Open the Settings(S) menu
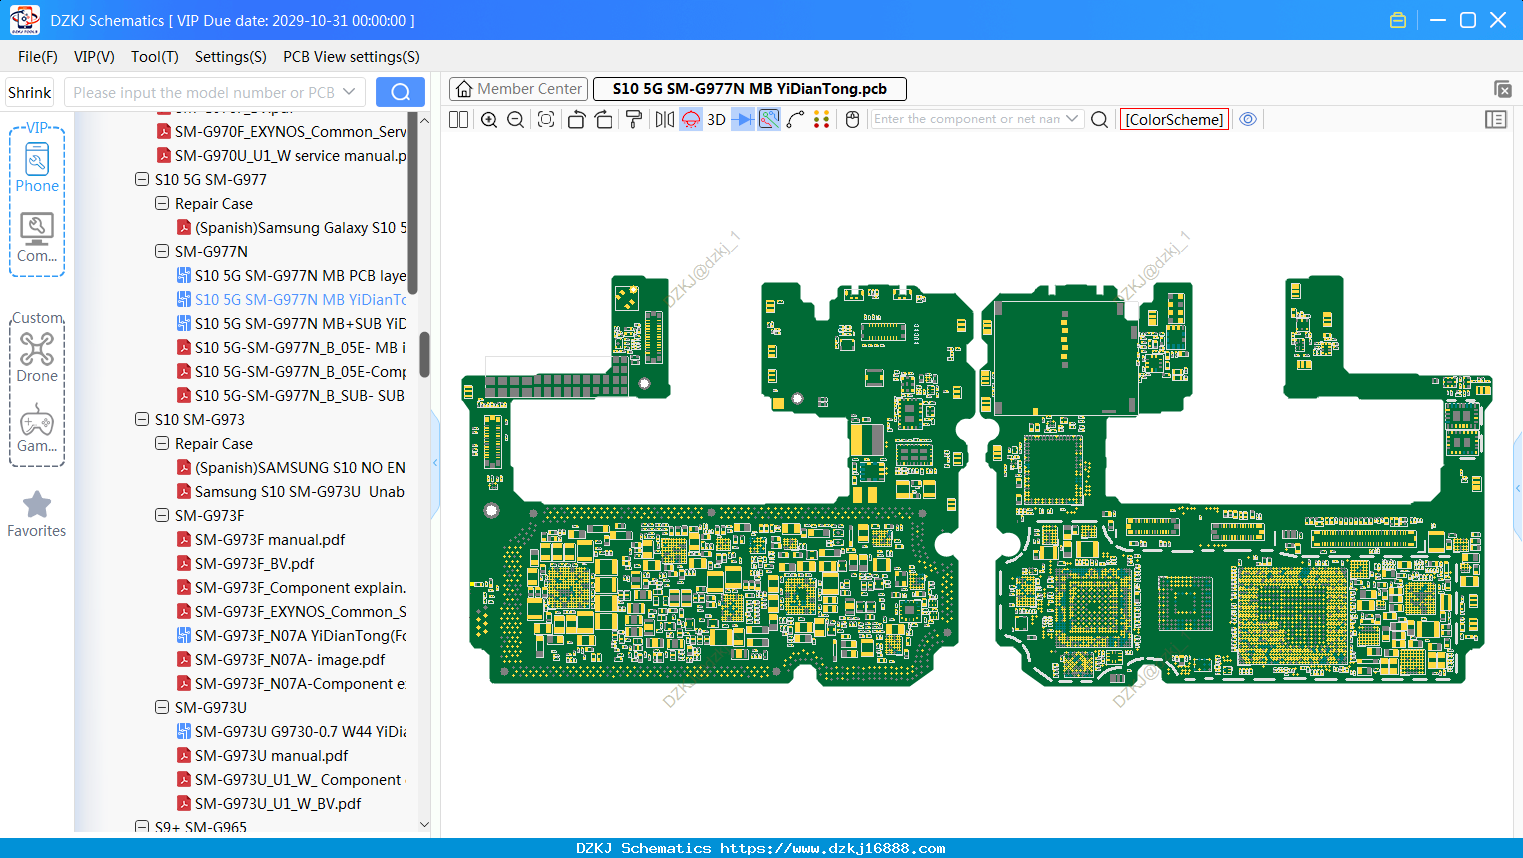The width and height of the screenshot is (1523, 858). [x=231, y=57]
